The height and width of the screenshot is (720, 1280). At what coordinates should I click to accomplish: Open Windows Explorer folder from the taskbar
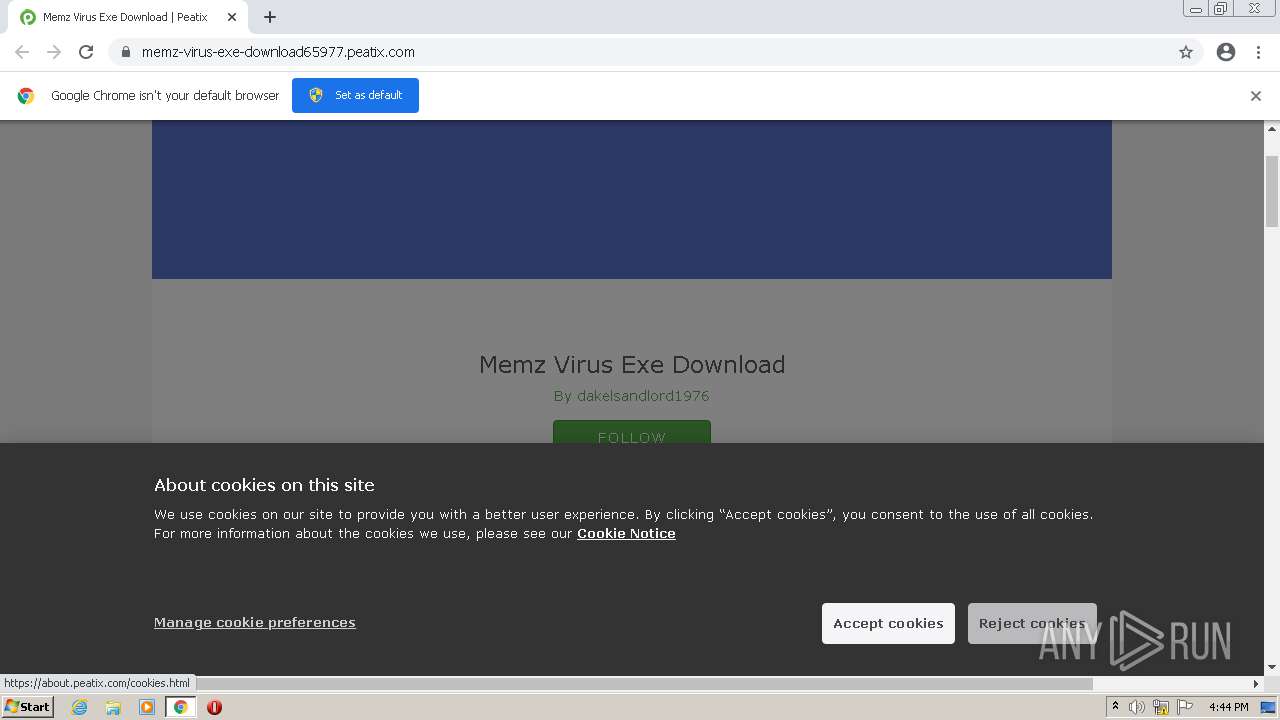(x=113, y=707)
